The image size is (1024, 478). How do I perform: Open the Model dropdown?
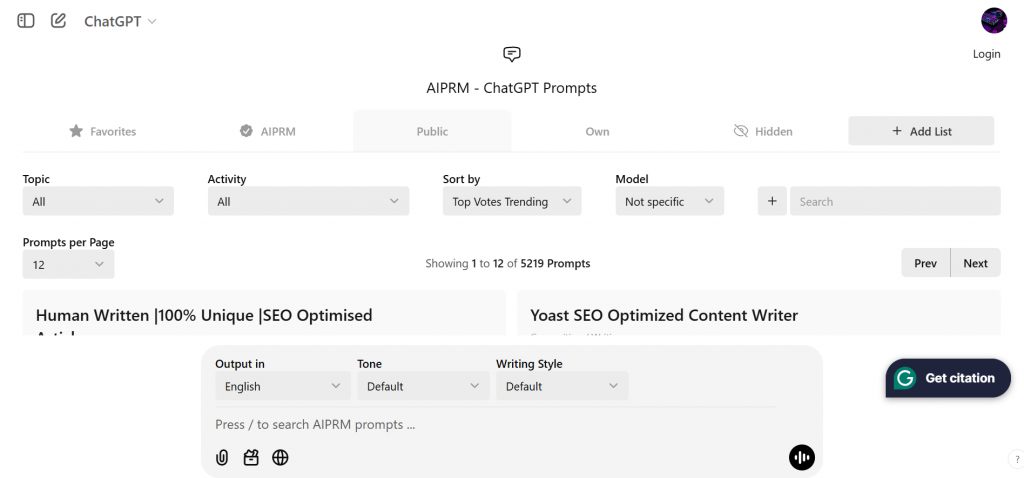[x=669, y=202]
